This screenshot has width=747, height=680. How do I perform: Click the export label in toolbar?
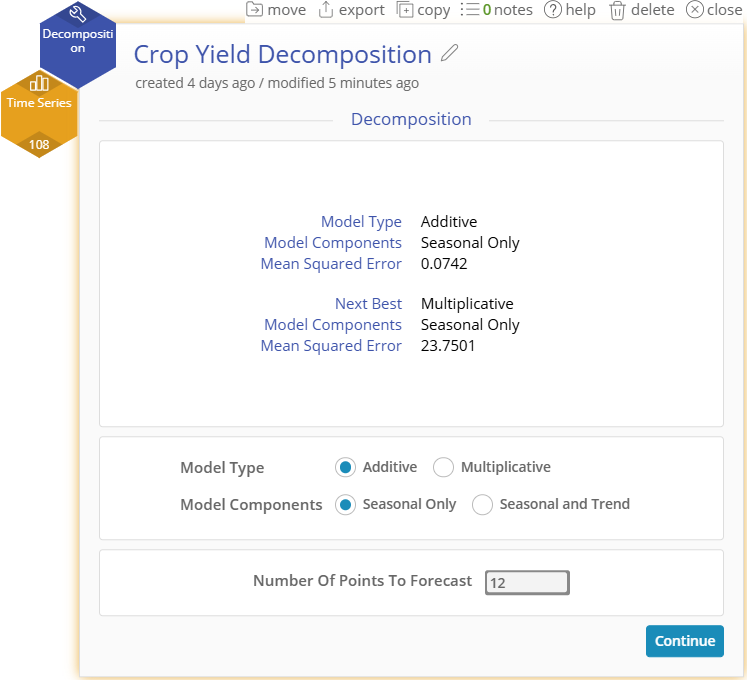tap(362, 10)
